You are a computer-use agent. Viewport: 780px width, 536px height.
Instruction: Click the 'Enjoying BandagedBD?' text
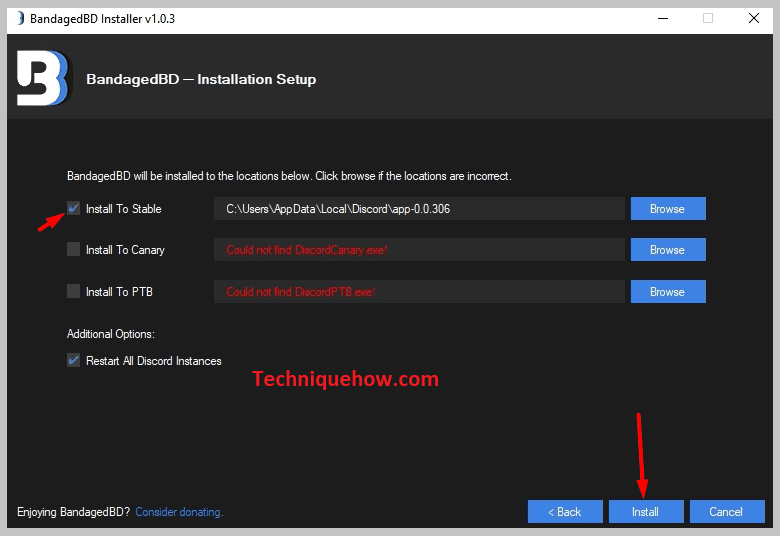[x=74, y=512]
